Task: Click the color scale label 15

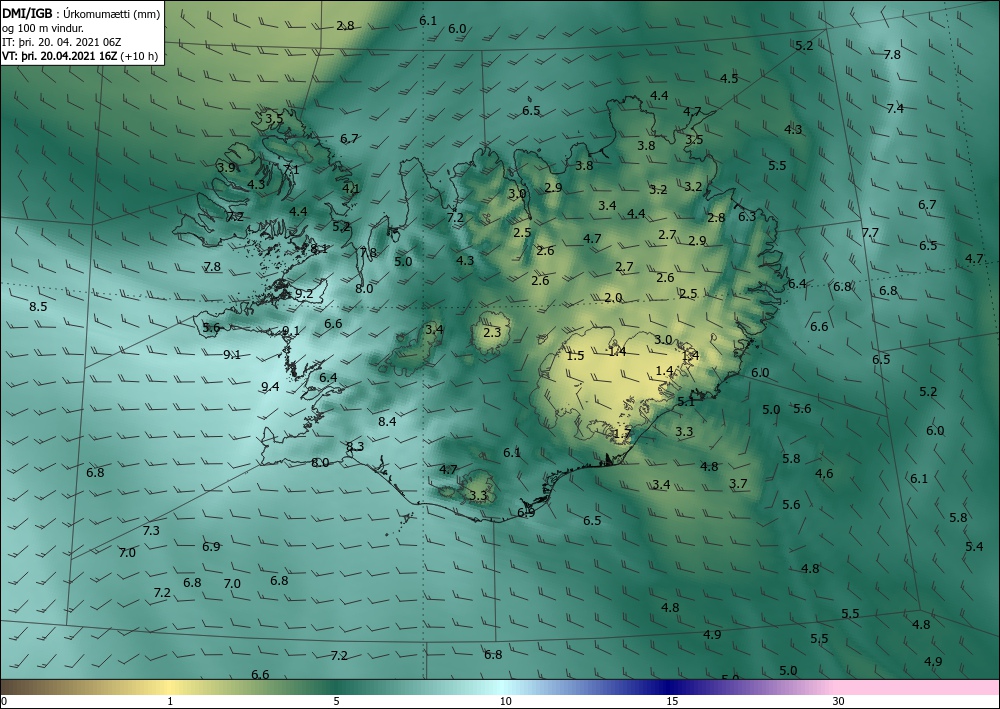Action: pos(672,701)
